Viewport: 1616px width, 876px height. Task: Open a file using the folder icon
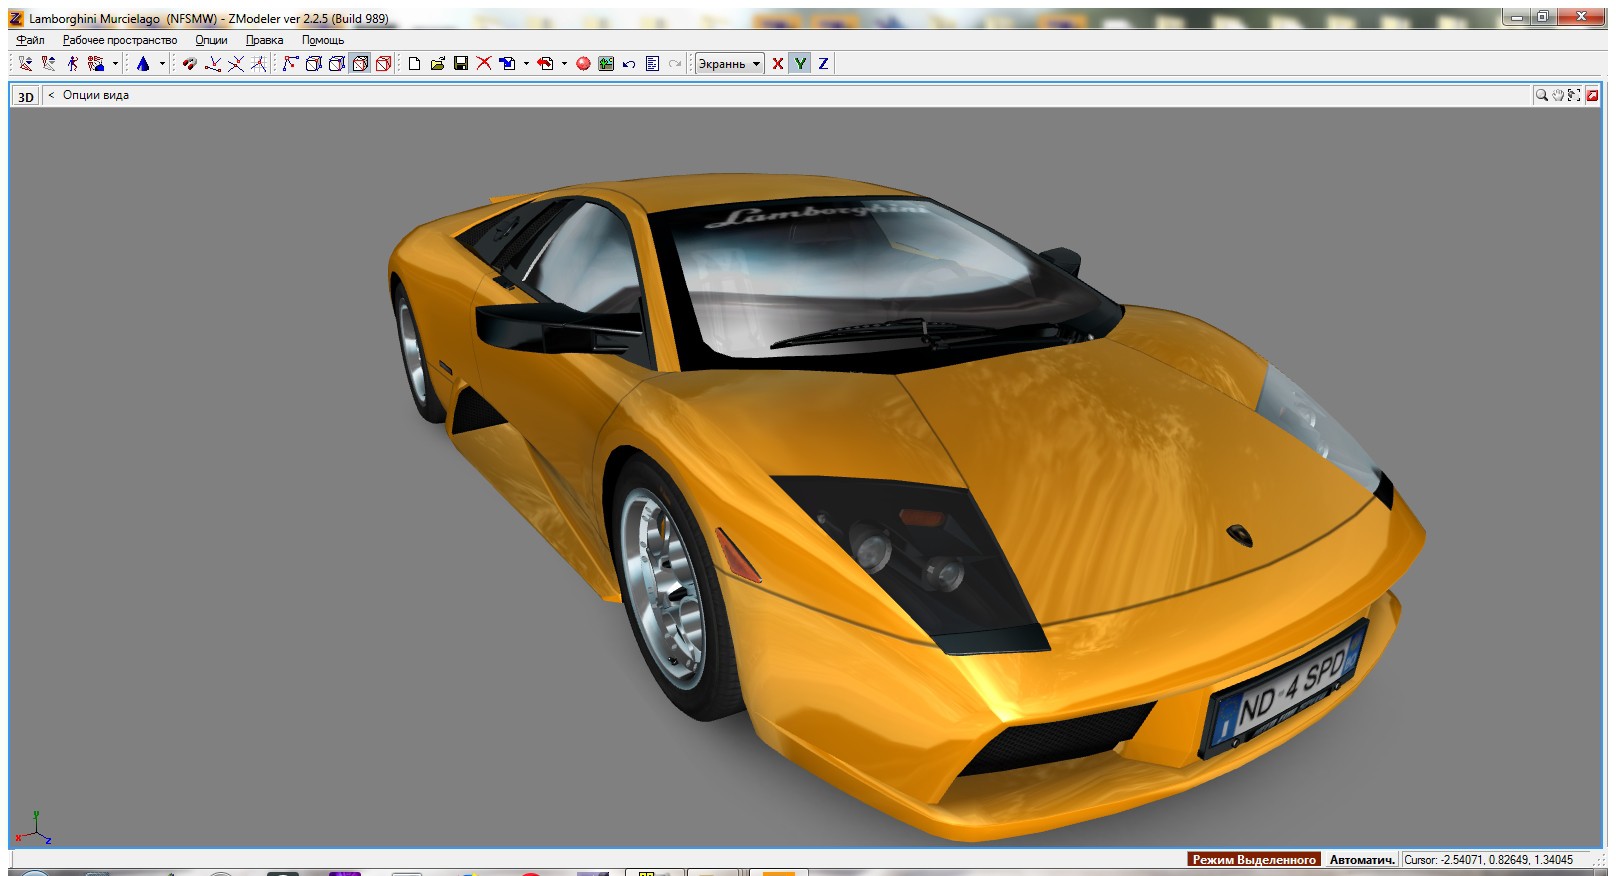click(x=438, y=63)
